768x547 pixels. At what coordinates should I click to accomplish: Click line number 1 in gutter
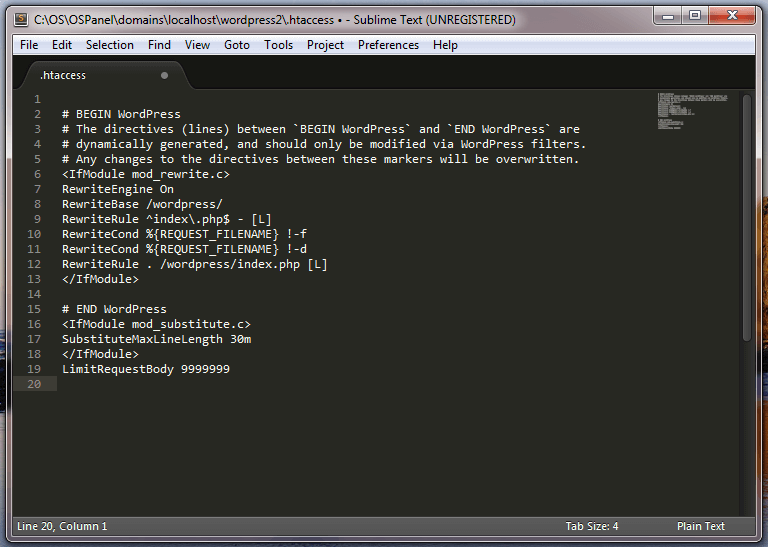coord(37,99)
